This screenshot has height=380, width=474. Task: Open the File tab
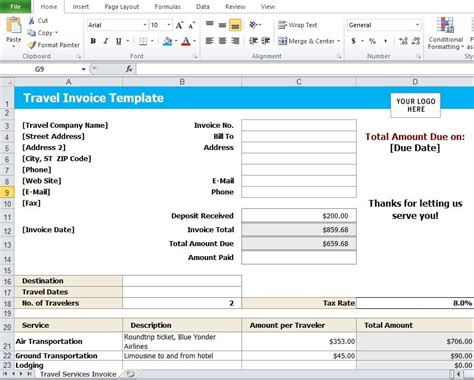click(x=15, y=6)
